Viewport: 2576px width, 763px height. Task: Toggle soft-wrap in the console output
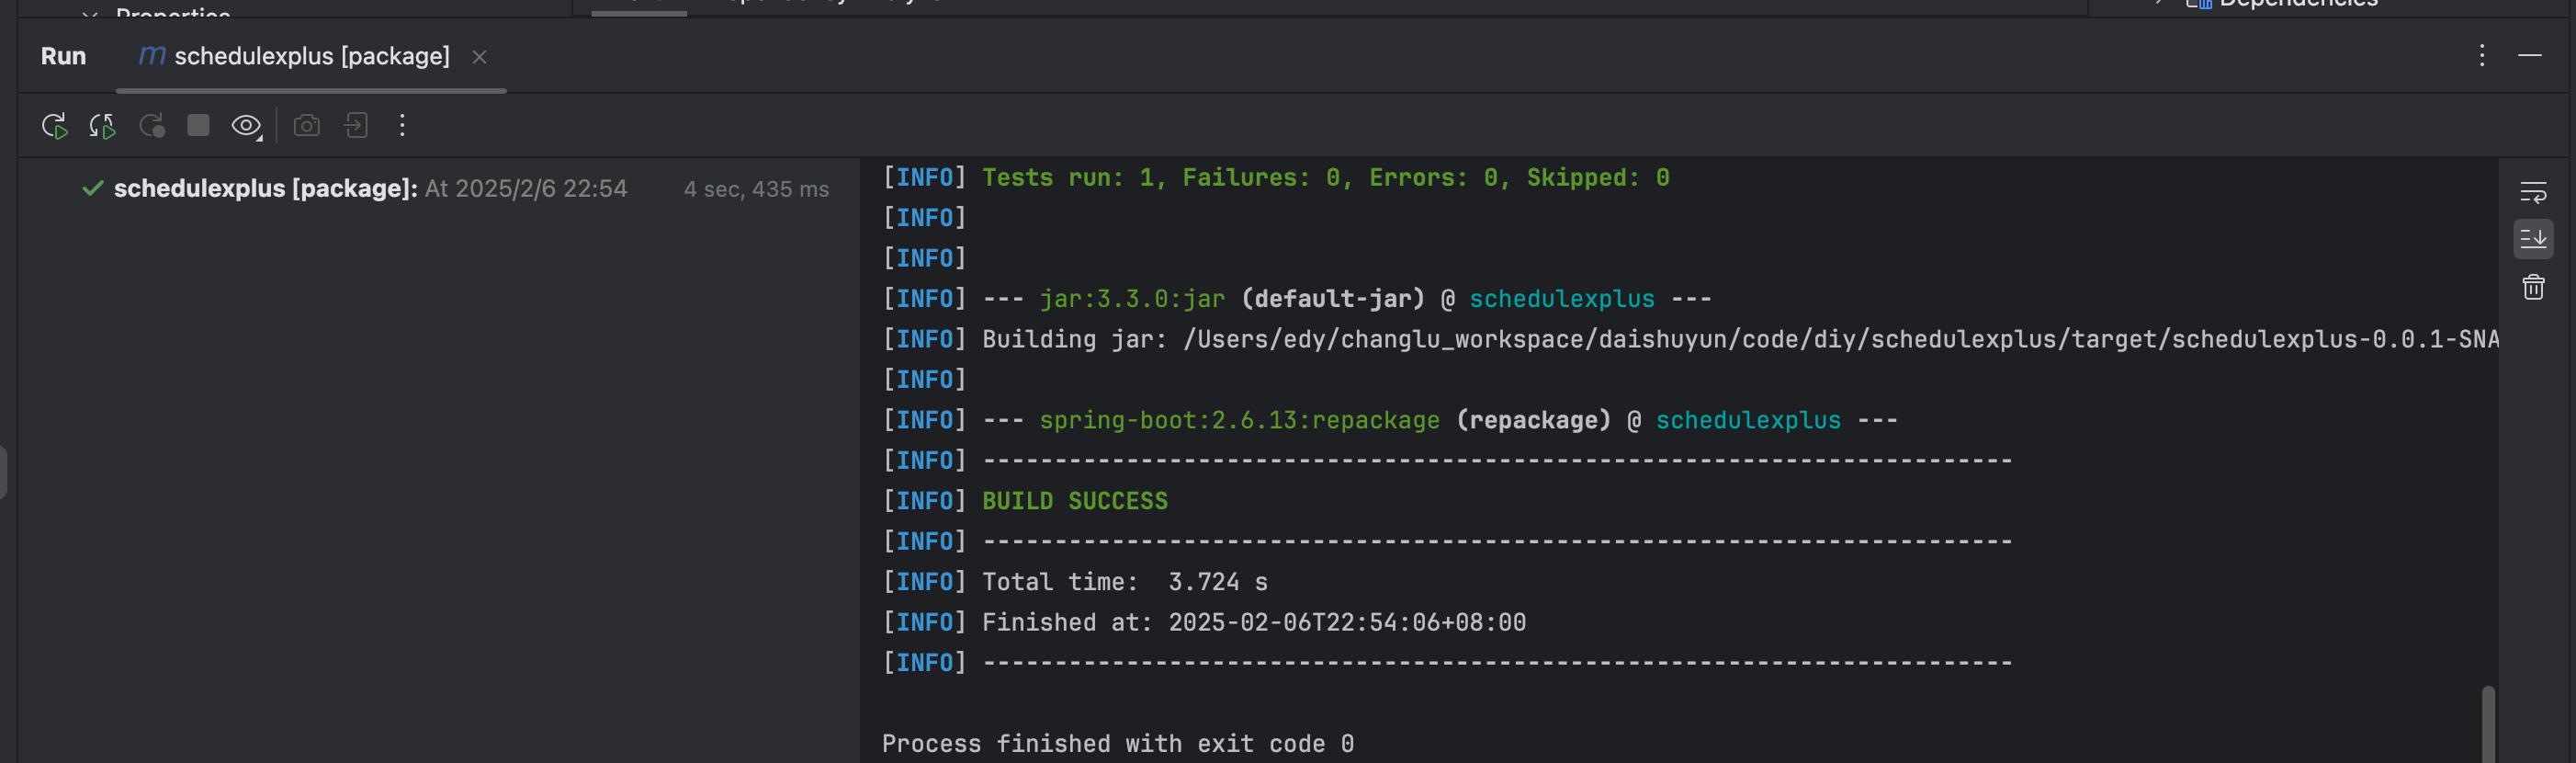click(2533, 192)
